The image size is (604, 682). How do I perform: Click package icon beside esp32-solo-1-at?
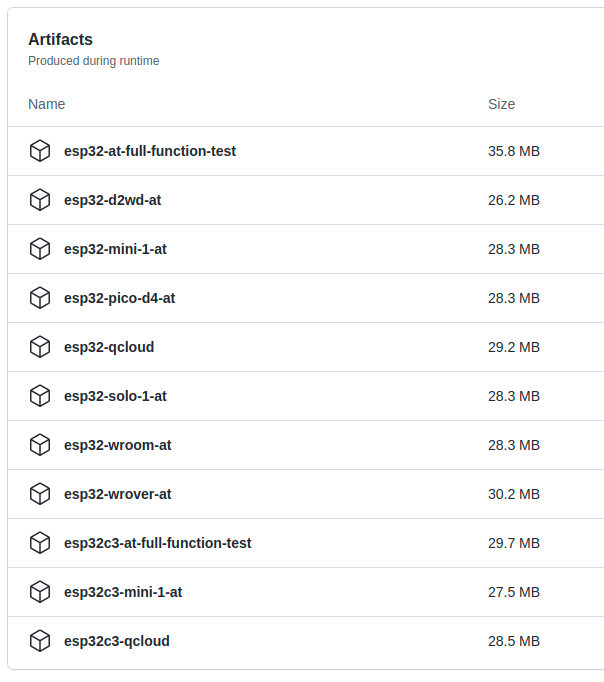pos(40,396)
